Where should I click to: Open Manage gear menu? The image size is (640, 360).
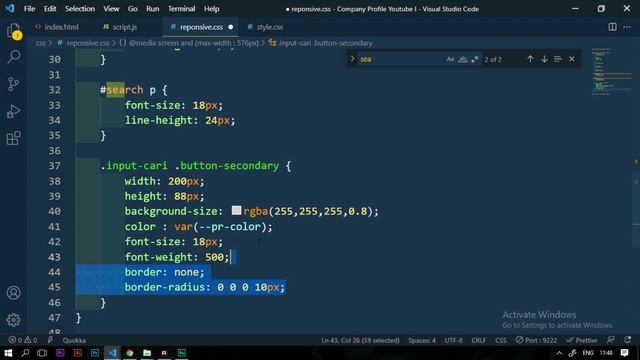[x=13, y=320]
